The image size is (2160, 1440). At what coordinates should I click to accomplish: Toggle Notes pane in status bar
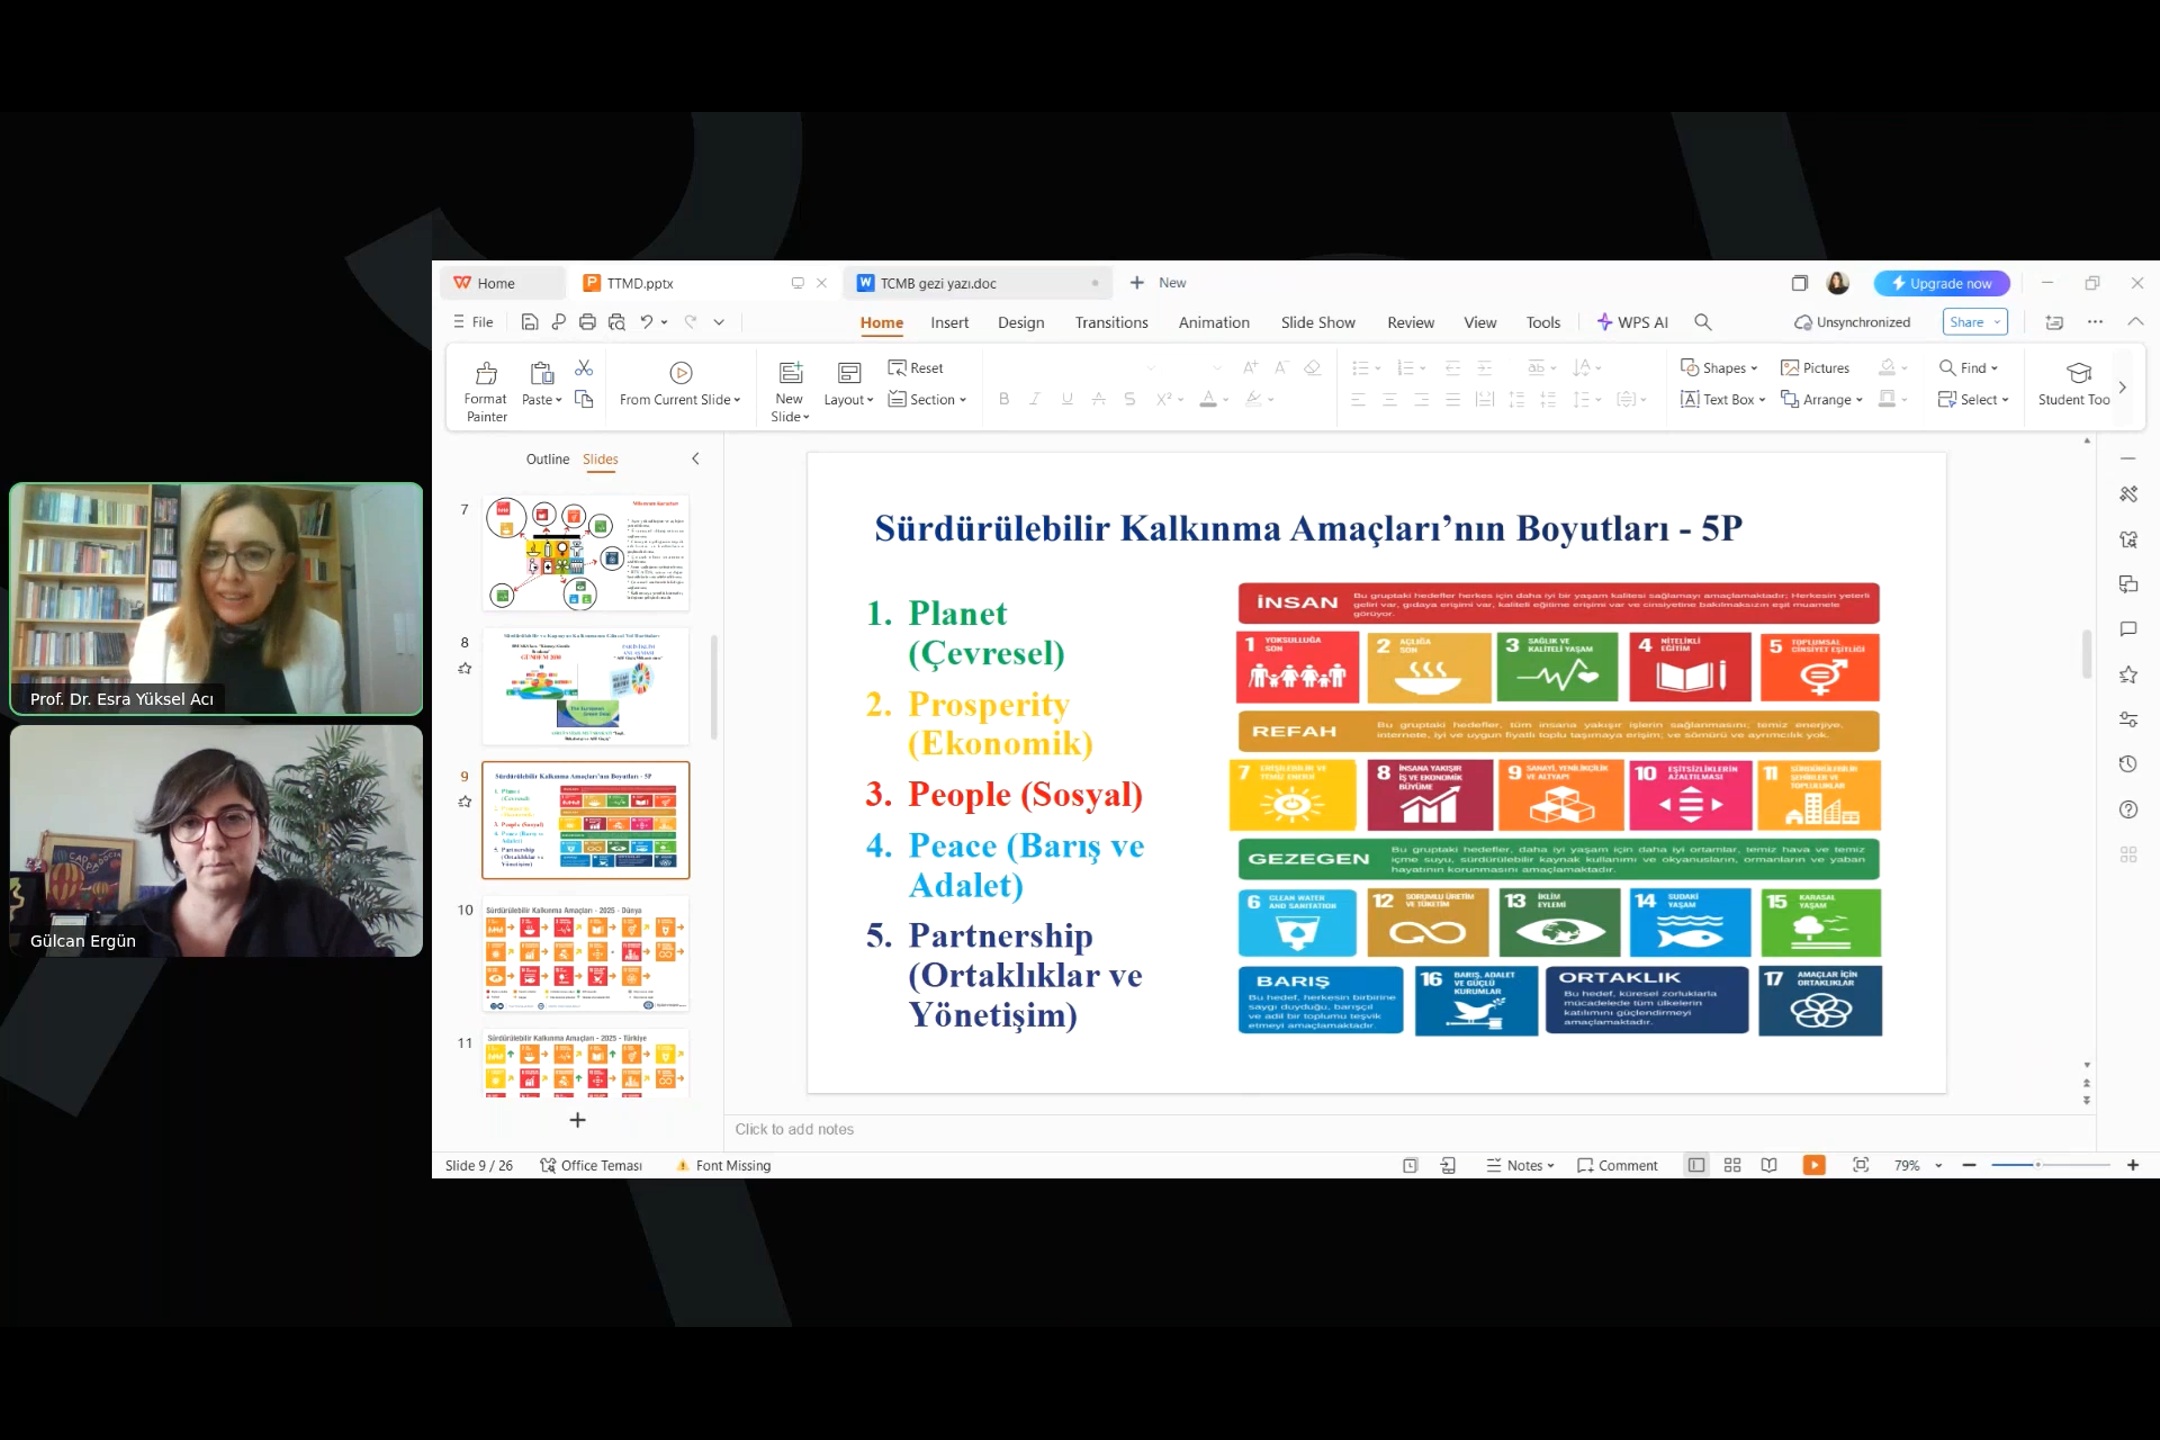coord(1520,1165)
